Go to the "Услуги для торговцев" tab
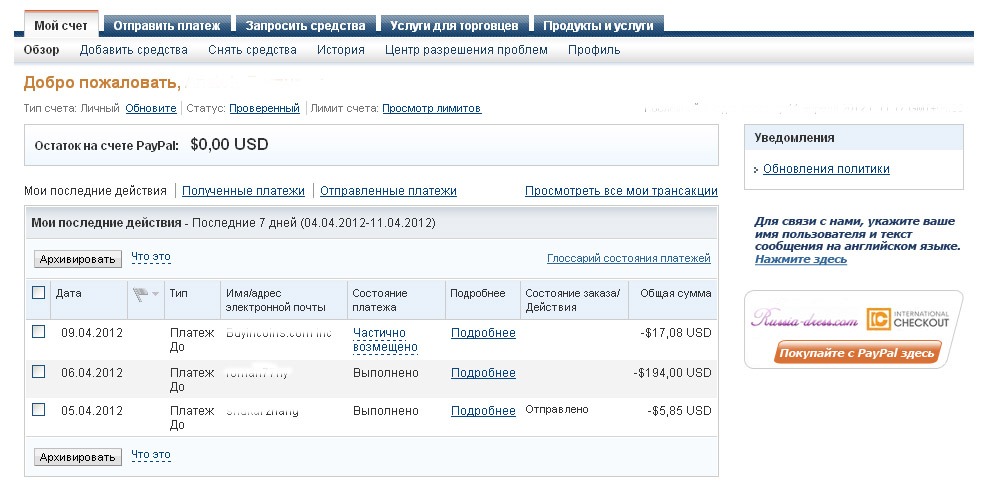Screen dimensions: 982x494 454,25
